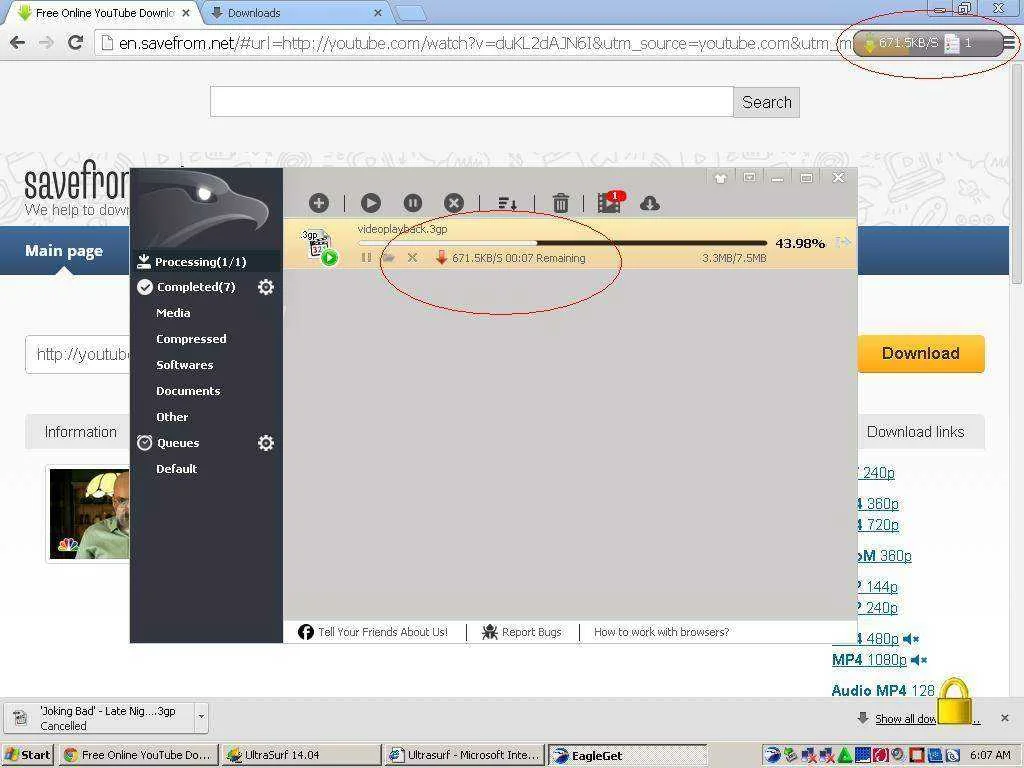The width and height of the screenshot is (1024, 768).
Task: Click green triangle tray icon
Action: (x=844, y=756)
